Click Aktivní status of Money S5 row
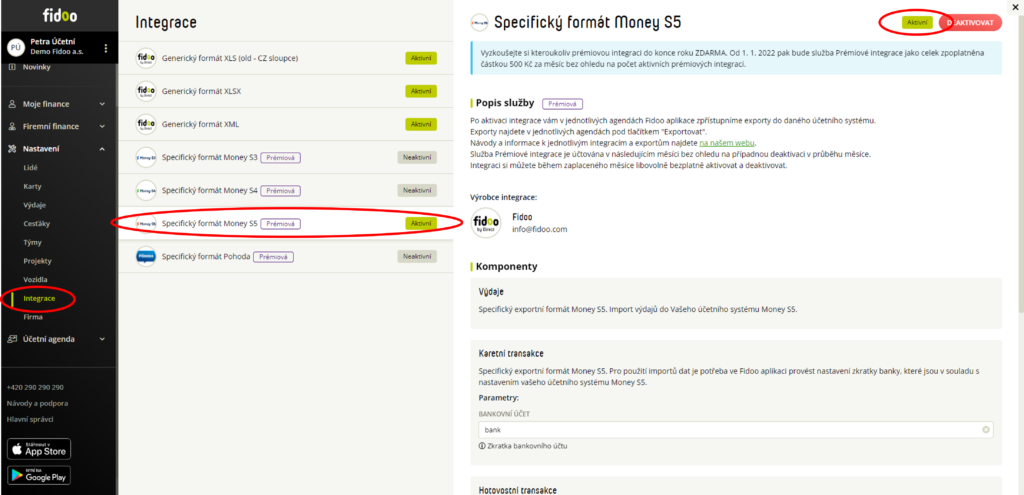The height and width of the screenshot is (495, 1024). pyautogui.click(x=421, y=223)
